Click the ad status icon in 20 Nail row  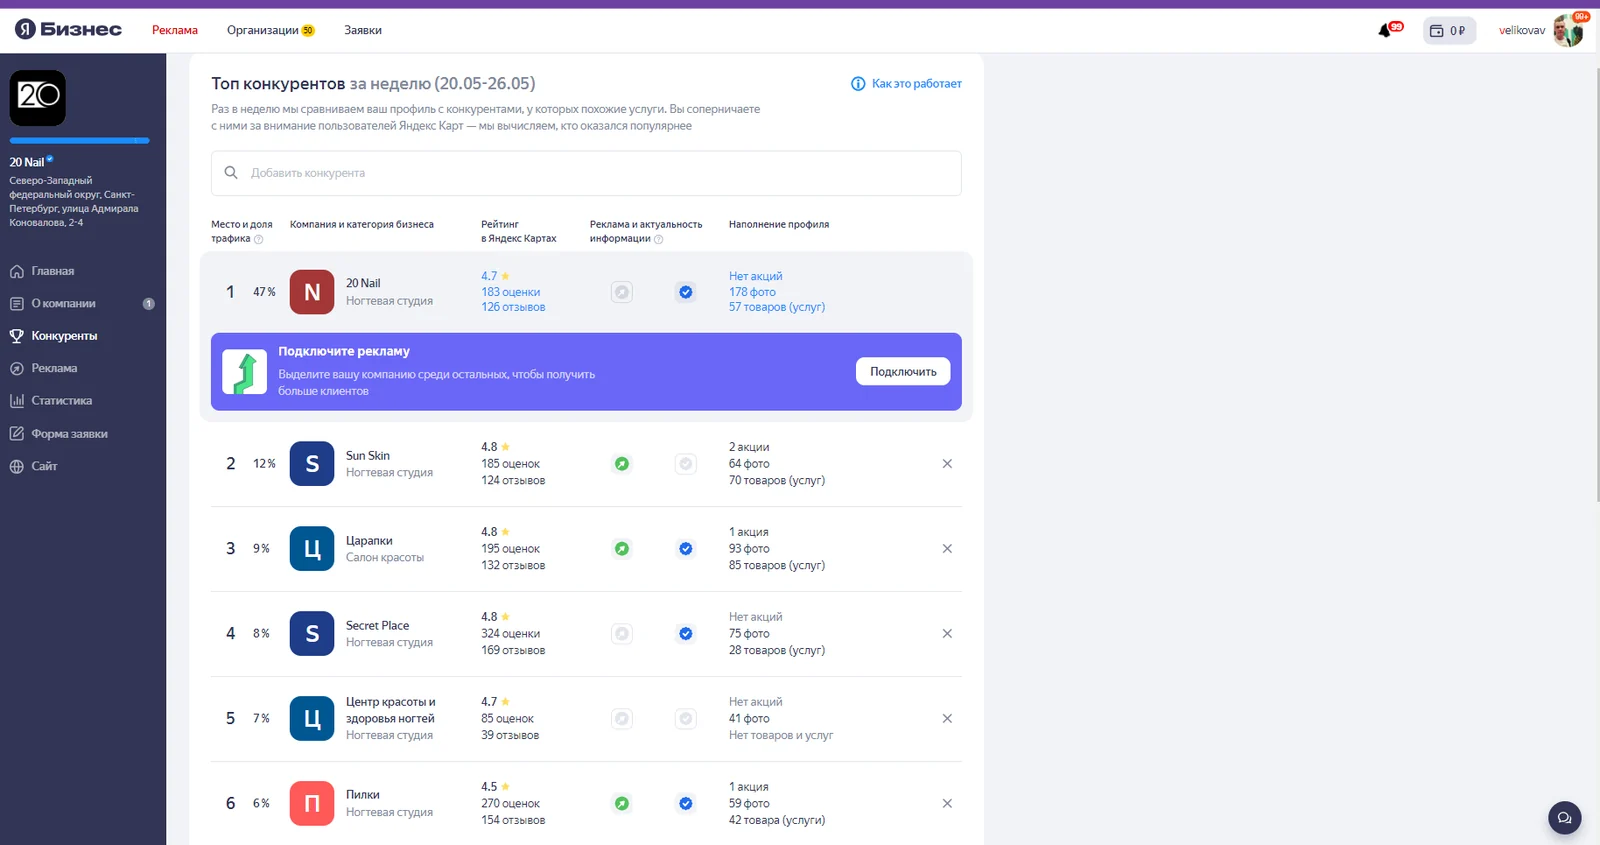pos(622,292)
